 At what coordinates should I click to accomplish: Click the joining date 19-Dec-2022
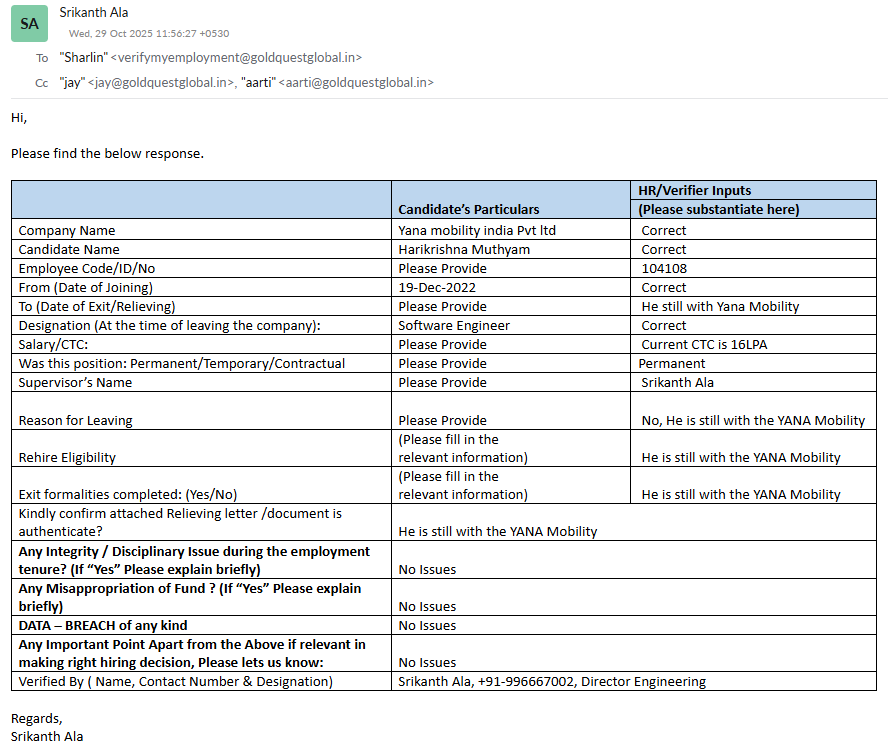click(436, 287)
